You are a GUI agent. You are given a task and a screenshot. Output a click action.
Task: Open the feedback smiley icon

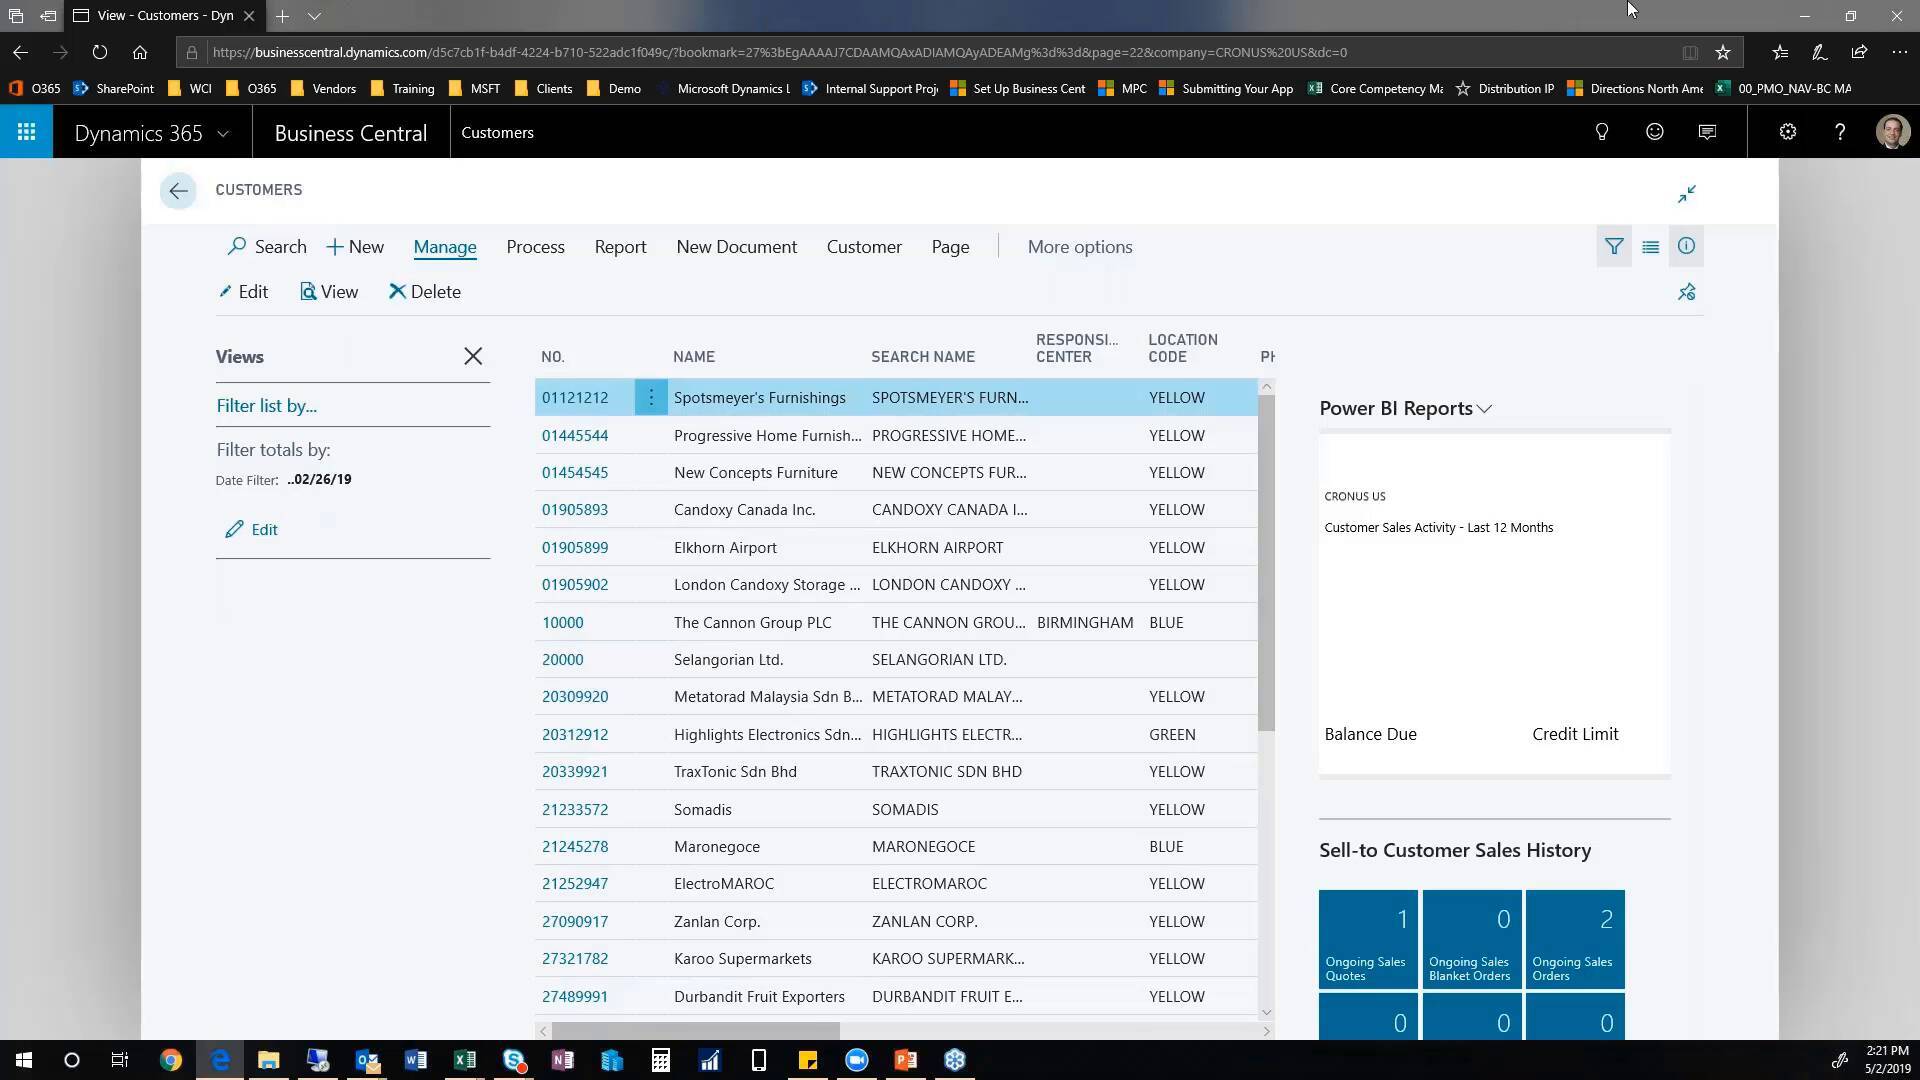(1653, 131)
